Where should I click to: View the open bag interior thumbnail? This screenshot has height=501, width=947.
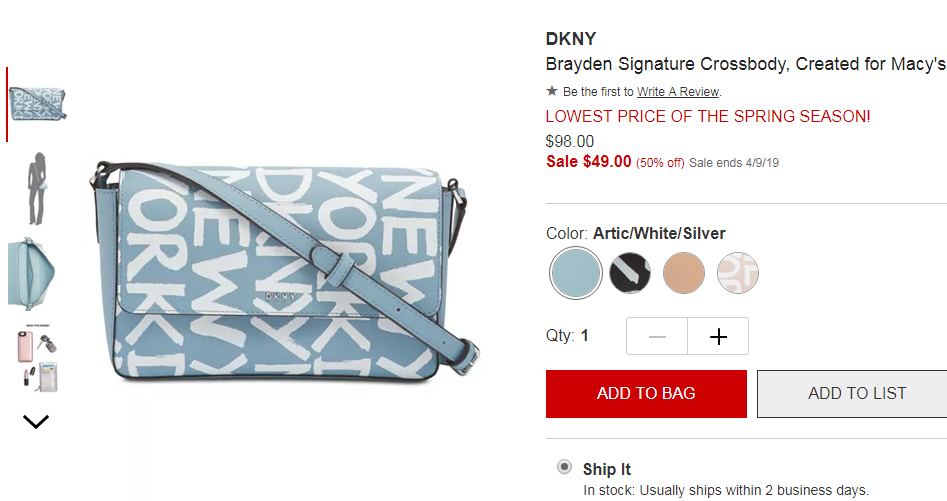click(31, 273)
